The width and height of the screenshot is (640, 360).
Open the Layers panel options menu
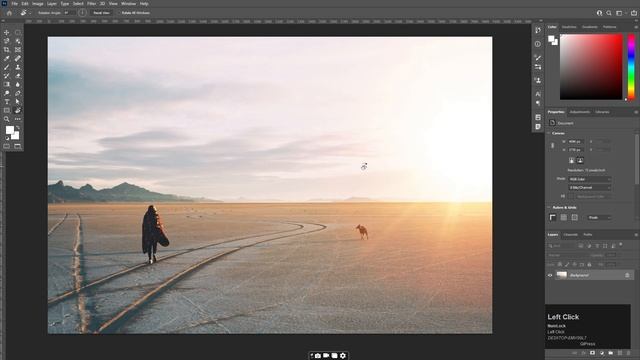pyautogui.click(x=636, y=235)
